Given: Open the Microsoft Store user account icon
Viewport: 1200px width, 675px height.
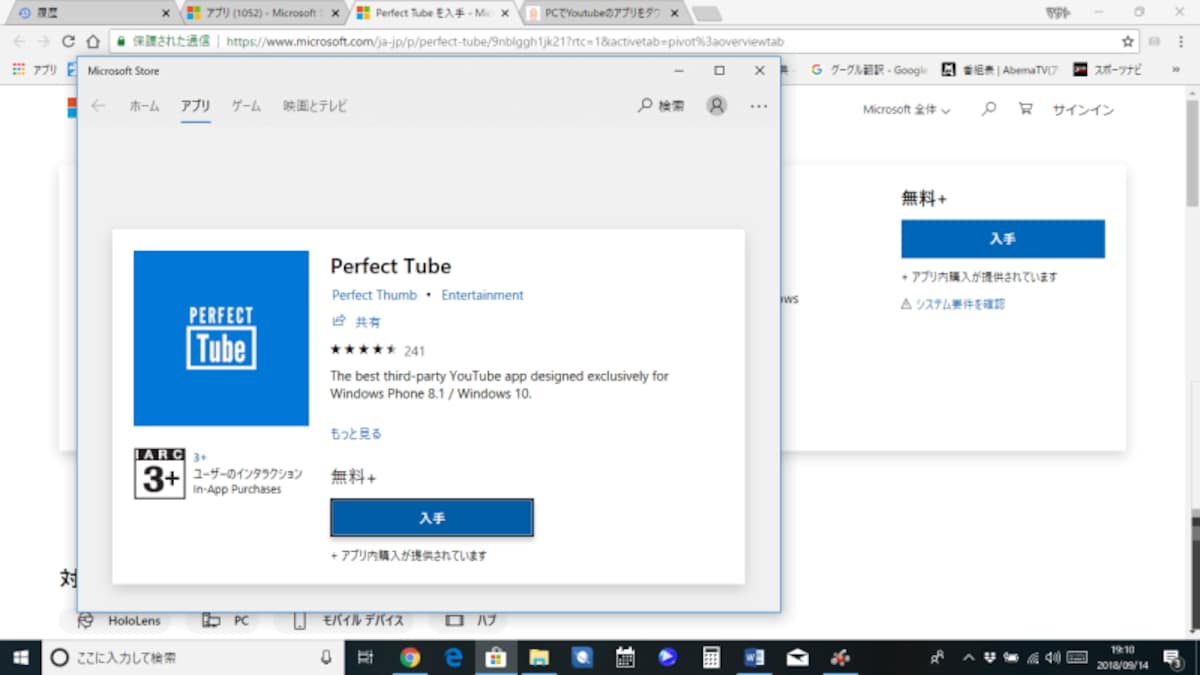Looking at the screenshot, I should pos(717,105).
